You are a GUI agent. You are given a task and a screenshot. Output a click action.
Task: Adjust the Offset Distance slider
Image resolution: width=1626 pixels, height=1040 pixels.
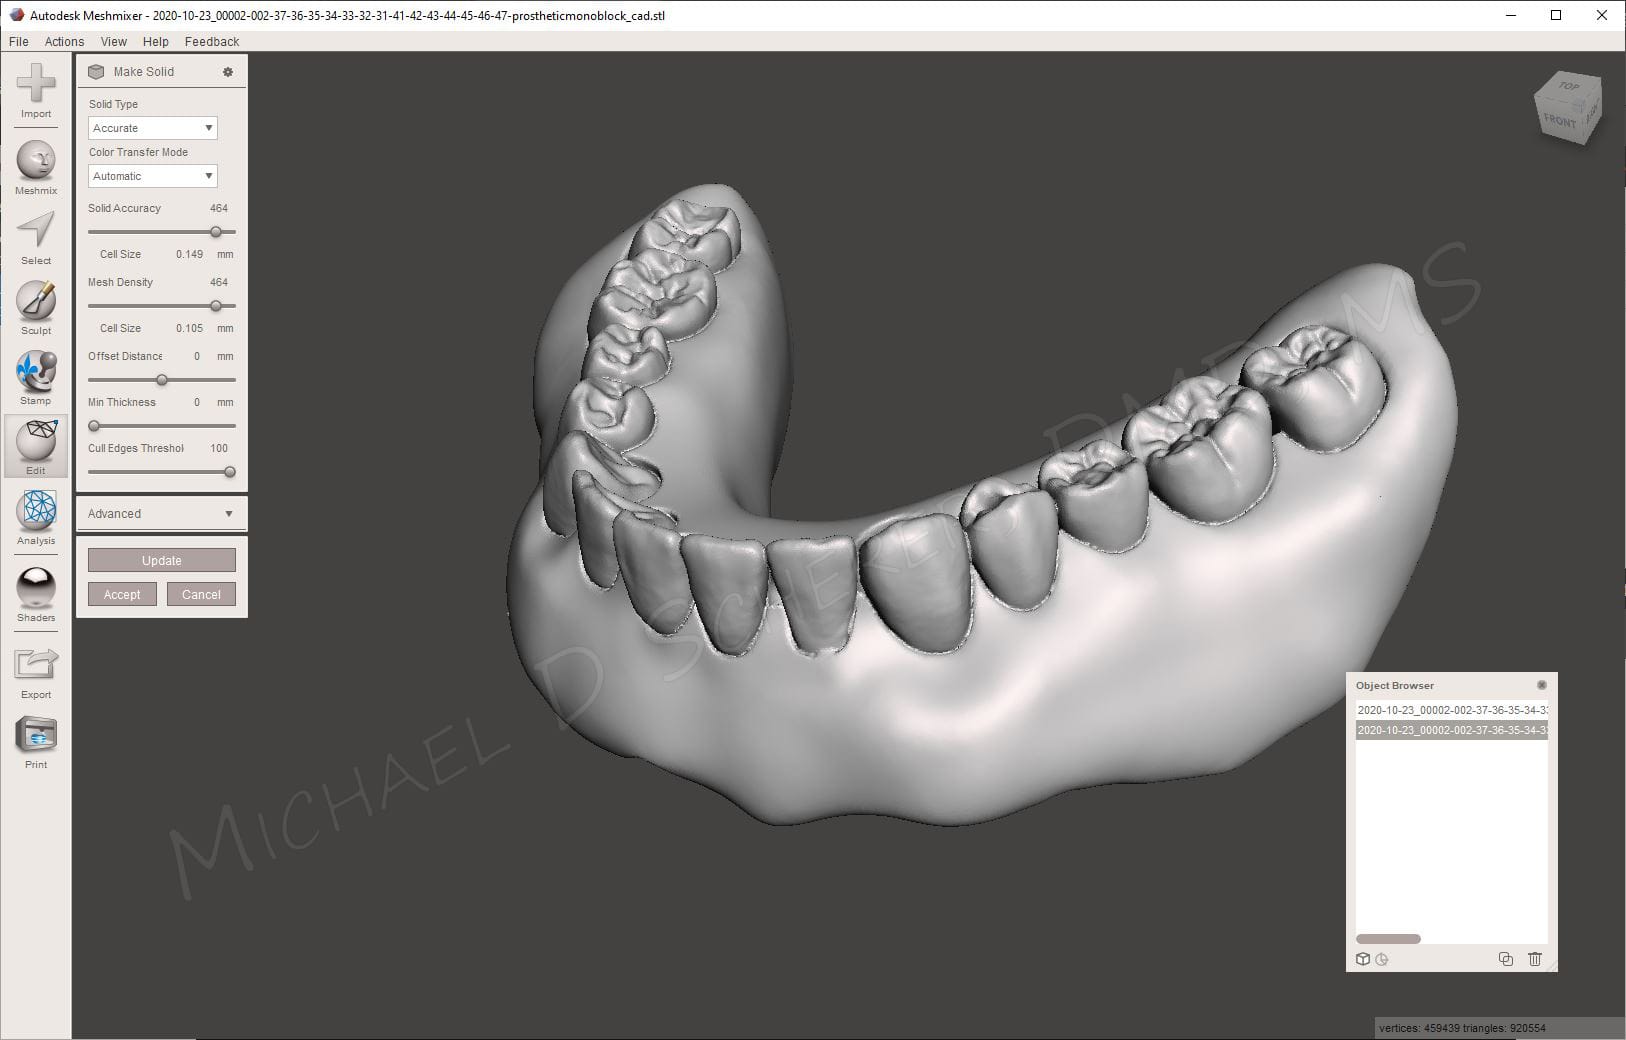162,380
